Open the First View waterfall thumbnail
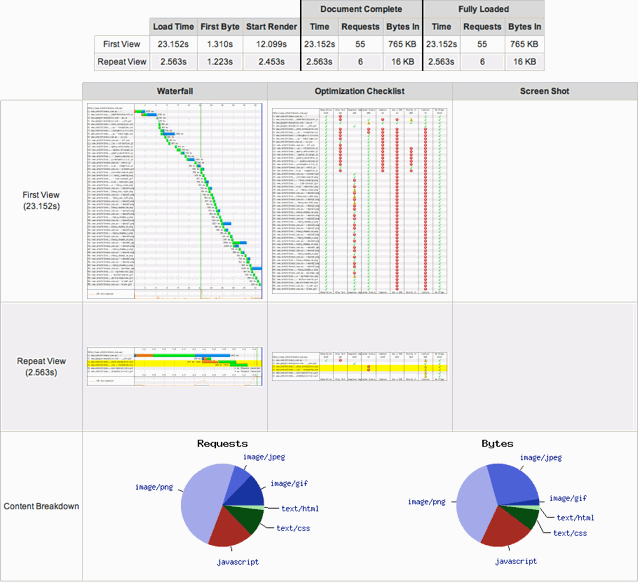The width and height of the screenshot is (638, 583). 174,201
